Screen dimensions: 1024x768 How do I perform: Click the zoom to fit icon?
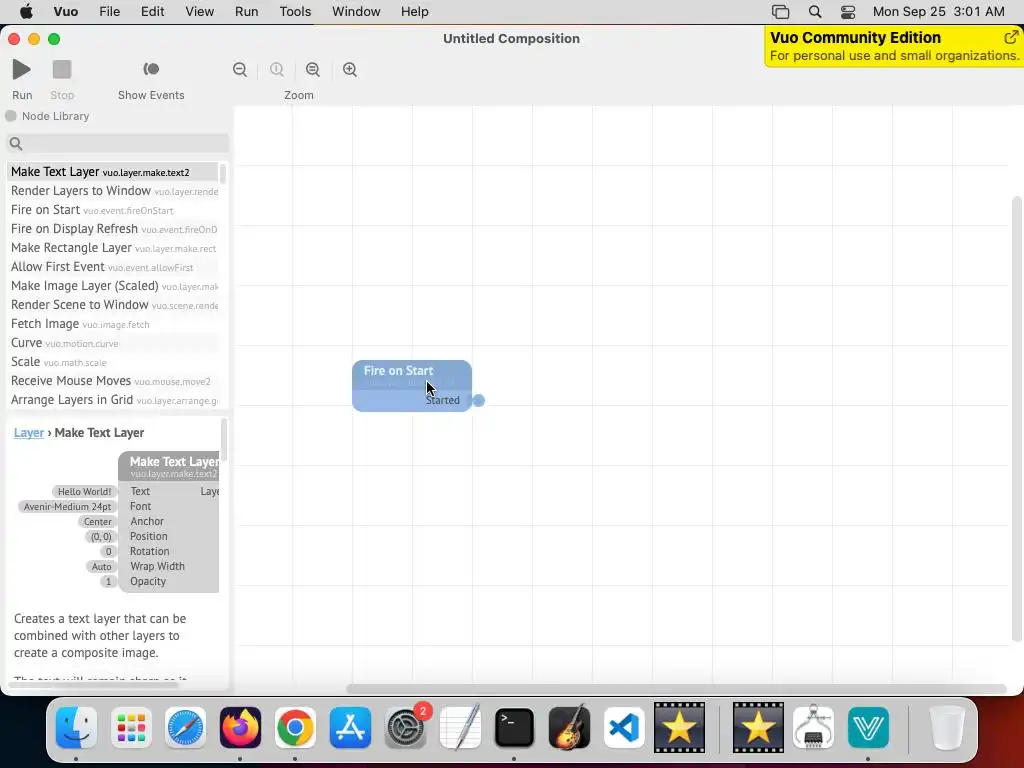(x=313, y=69)
